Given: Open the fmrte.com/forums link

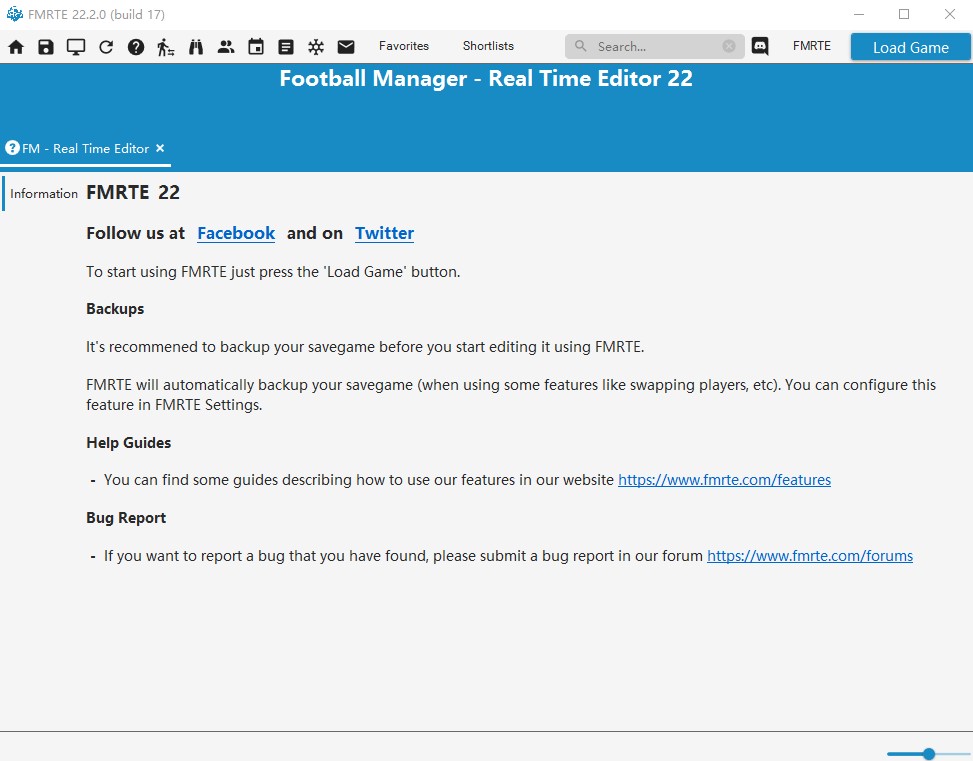Looking at the screenshot, I should pos(810,556).
